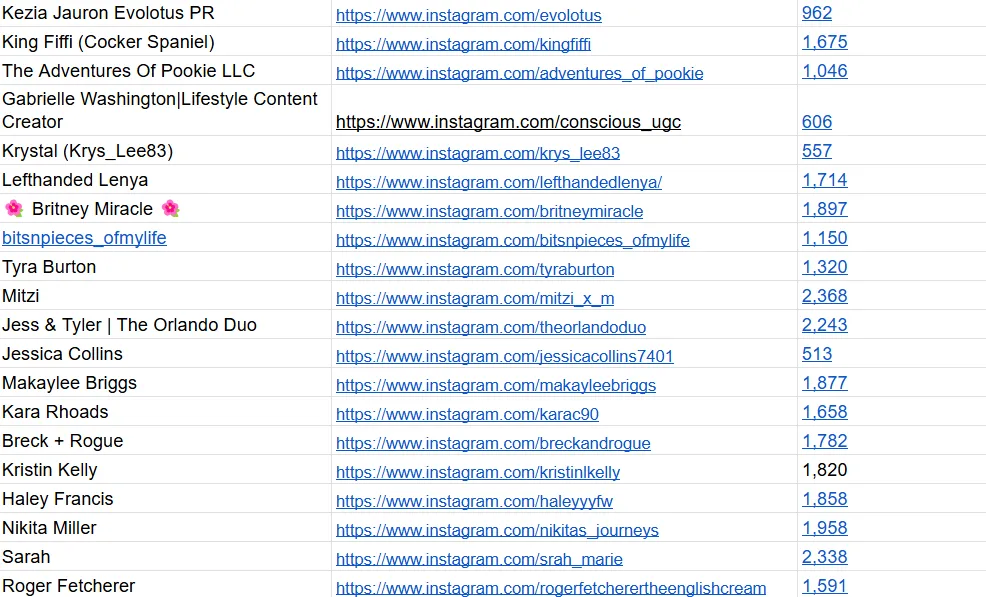Viewport: 986px width, 597px height.
Task: Click the 513 follower count link
Action: pyautogui.click(x=816, y=354)
